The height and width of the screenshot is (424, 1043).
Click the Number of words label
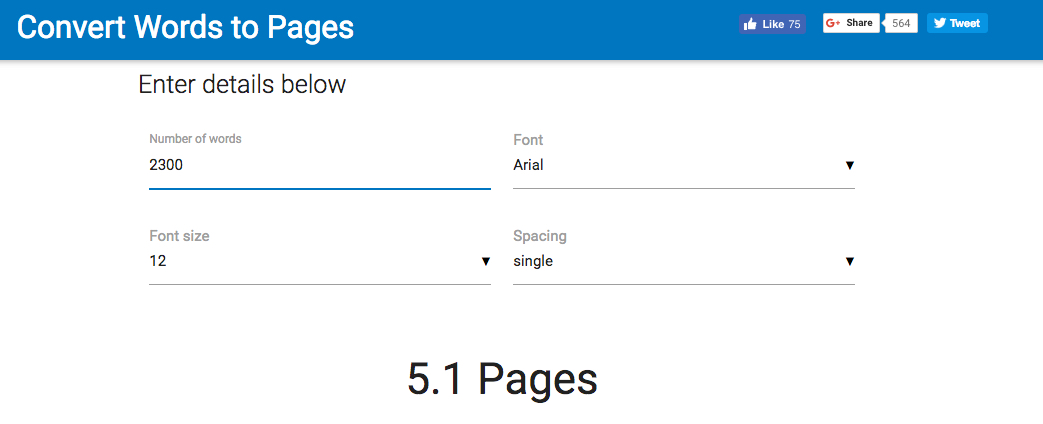195,139
